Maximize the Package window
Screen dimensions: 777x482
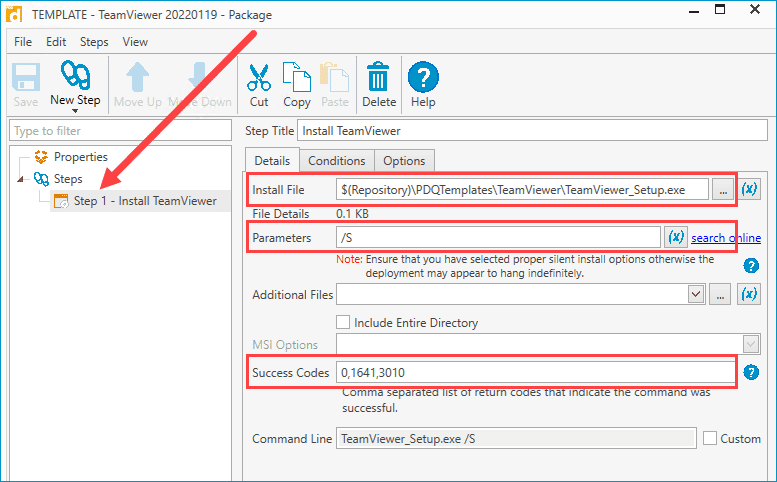click(x=720, y=9)
